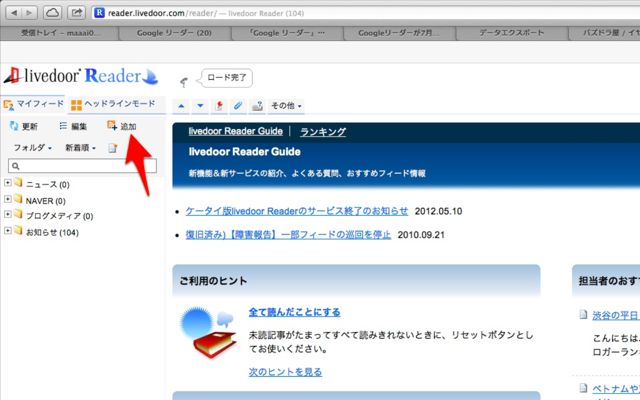The image size is (640, 400).
Task: Click the livedoor Reader Guide heading text
Action: (x=244, y=152)
